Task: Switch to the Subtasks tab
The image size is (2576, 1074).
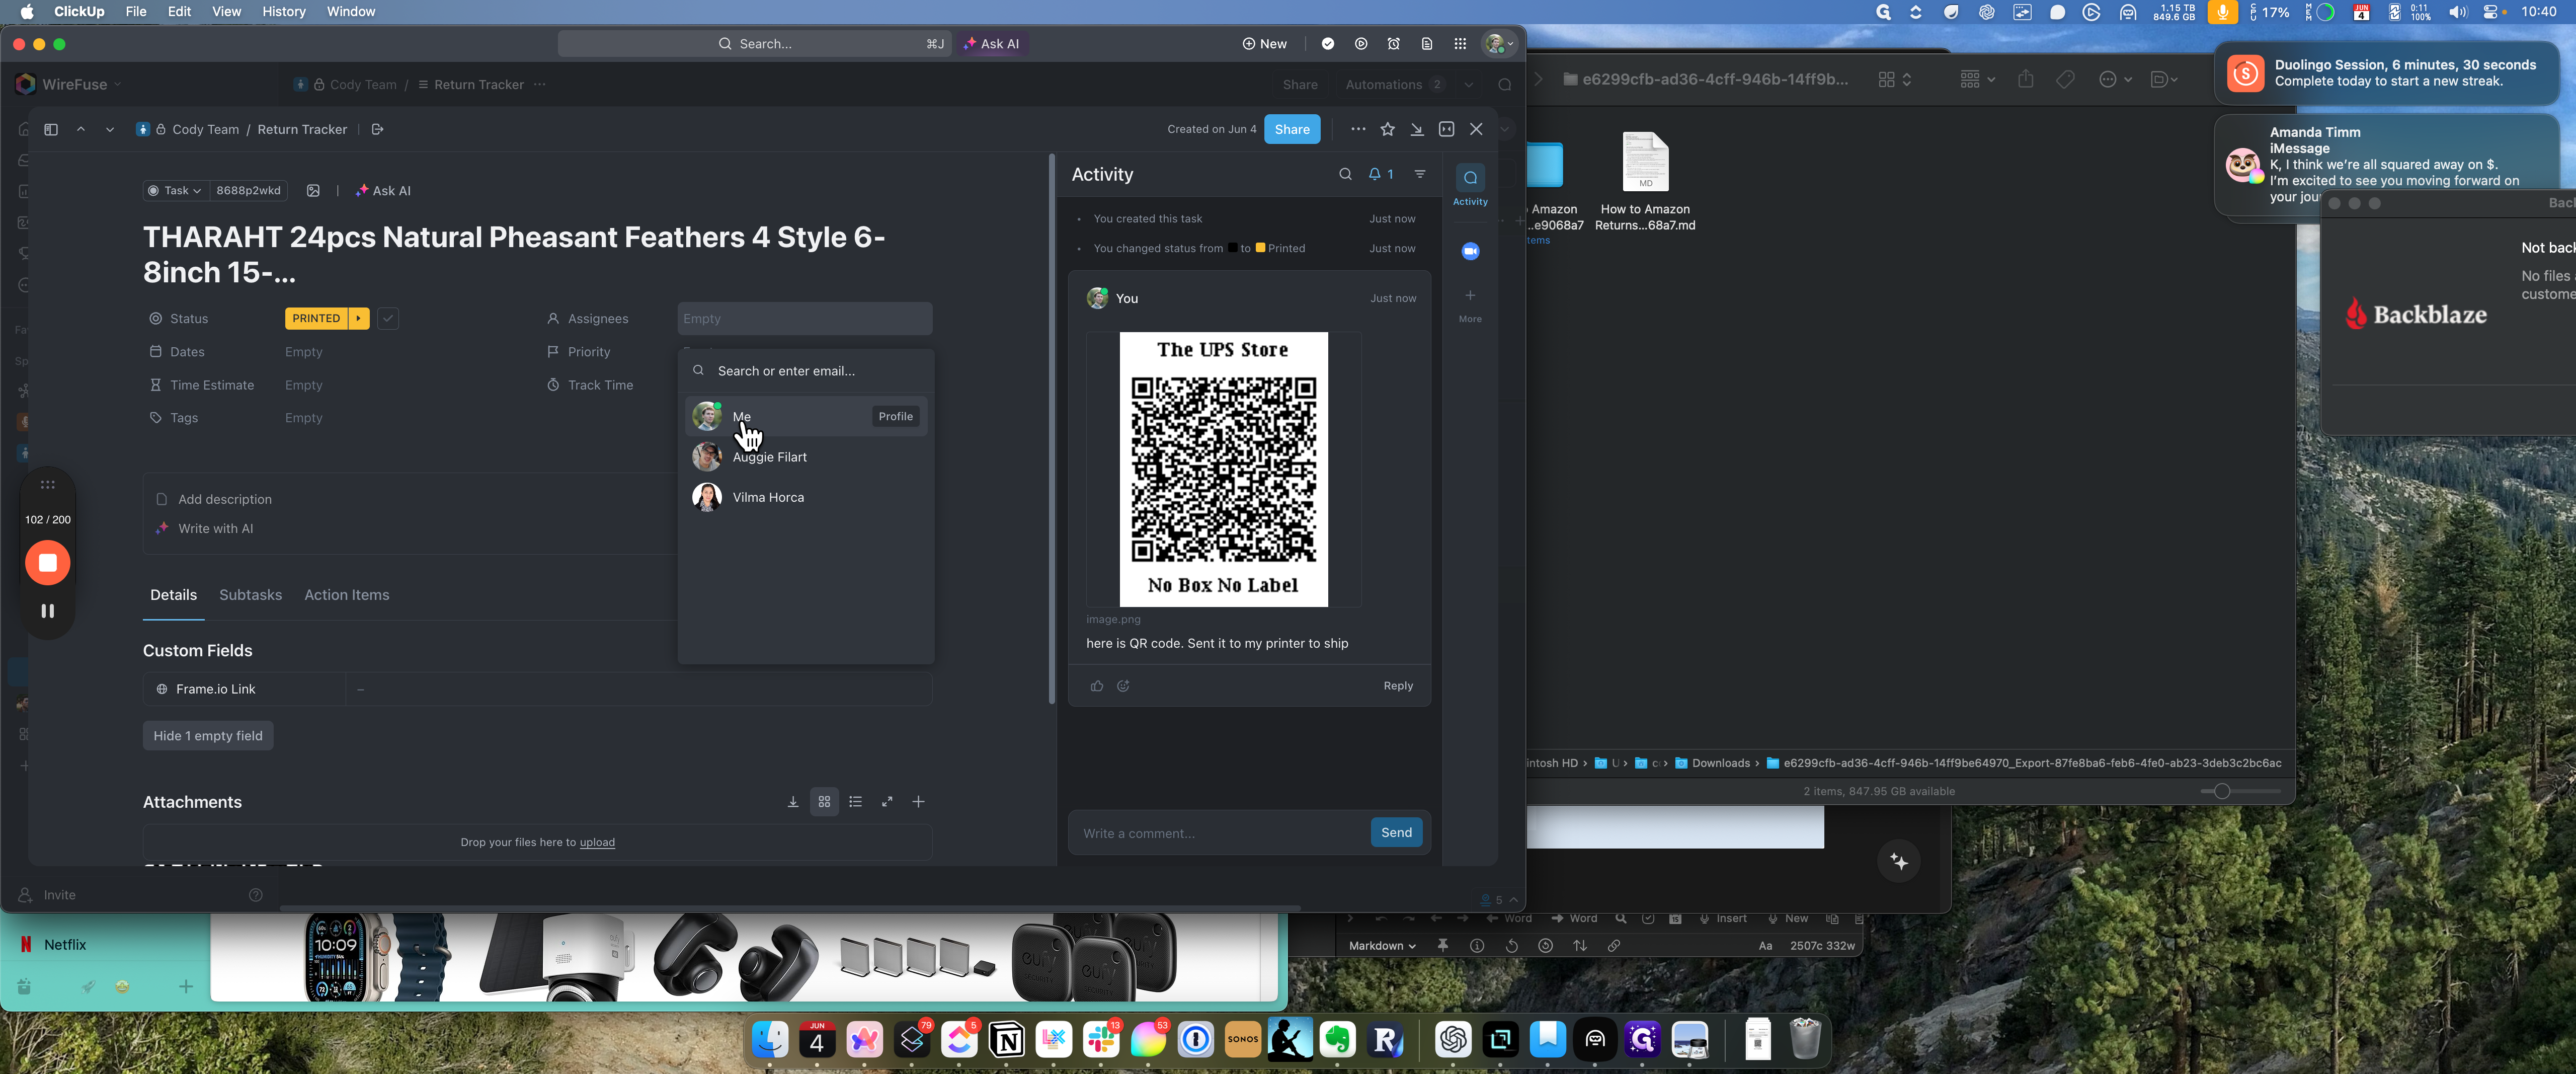Action: point(250,595)
